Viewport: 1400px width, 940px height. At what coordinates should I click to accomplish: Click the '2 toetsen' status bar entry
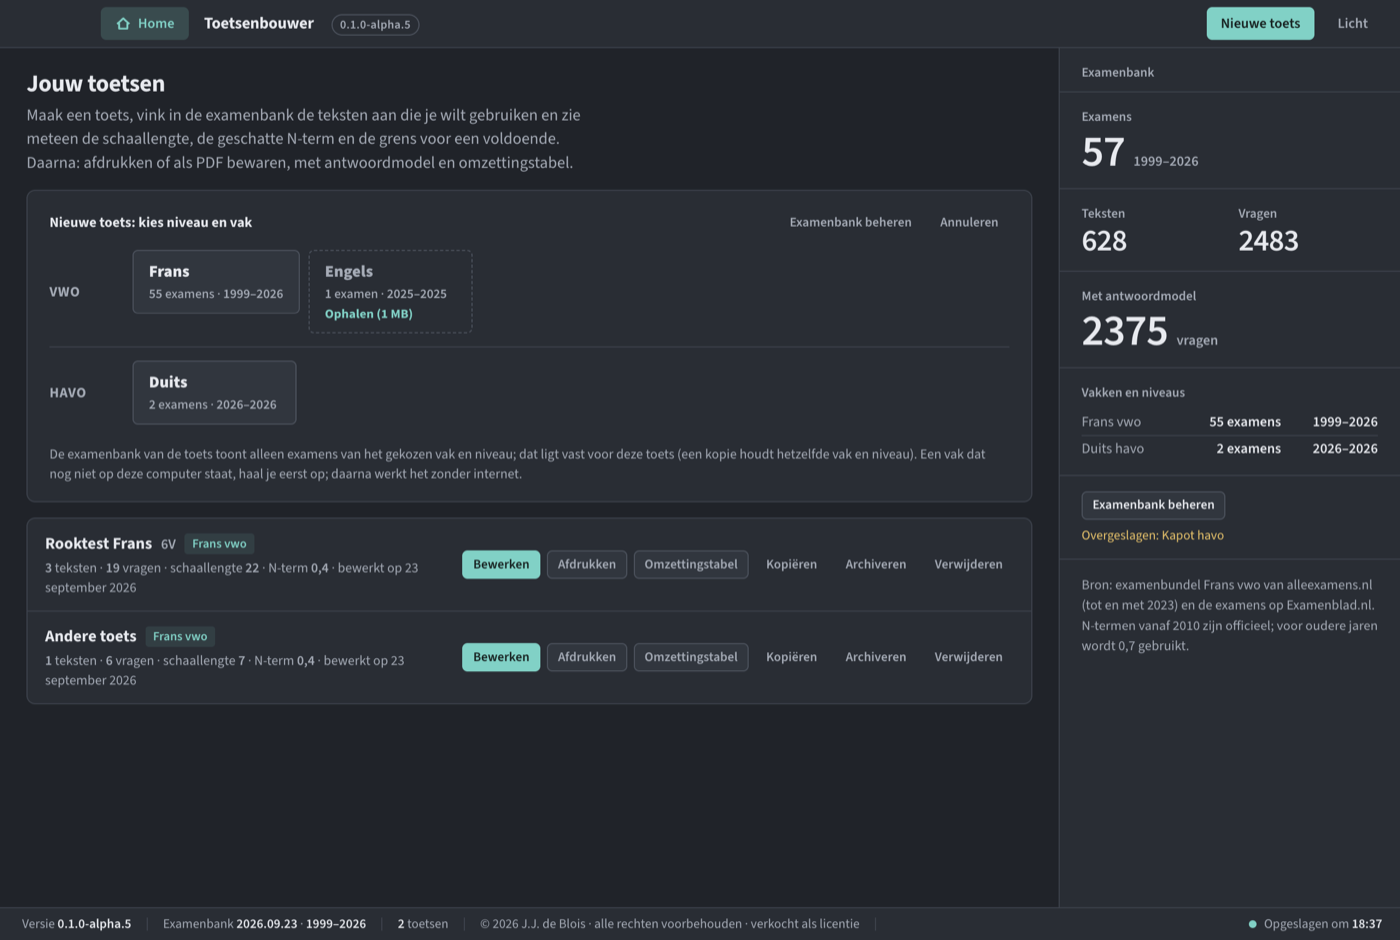point(423,924)
